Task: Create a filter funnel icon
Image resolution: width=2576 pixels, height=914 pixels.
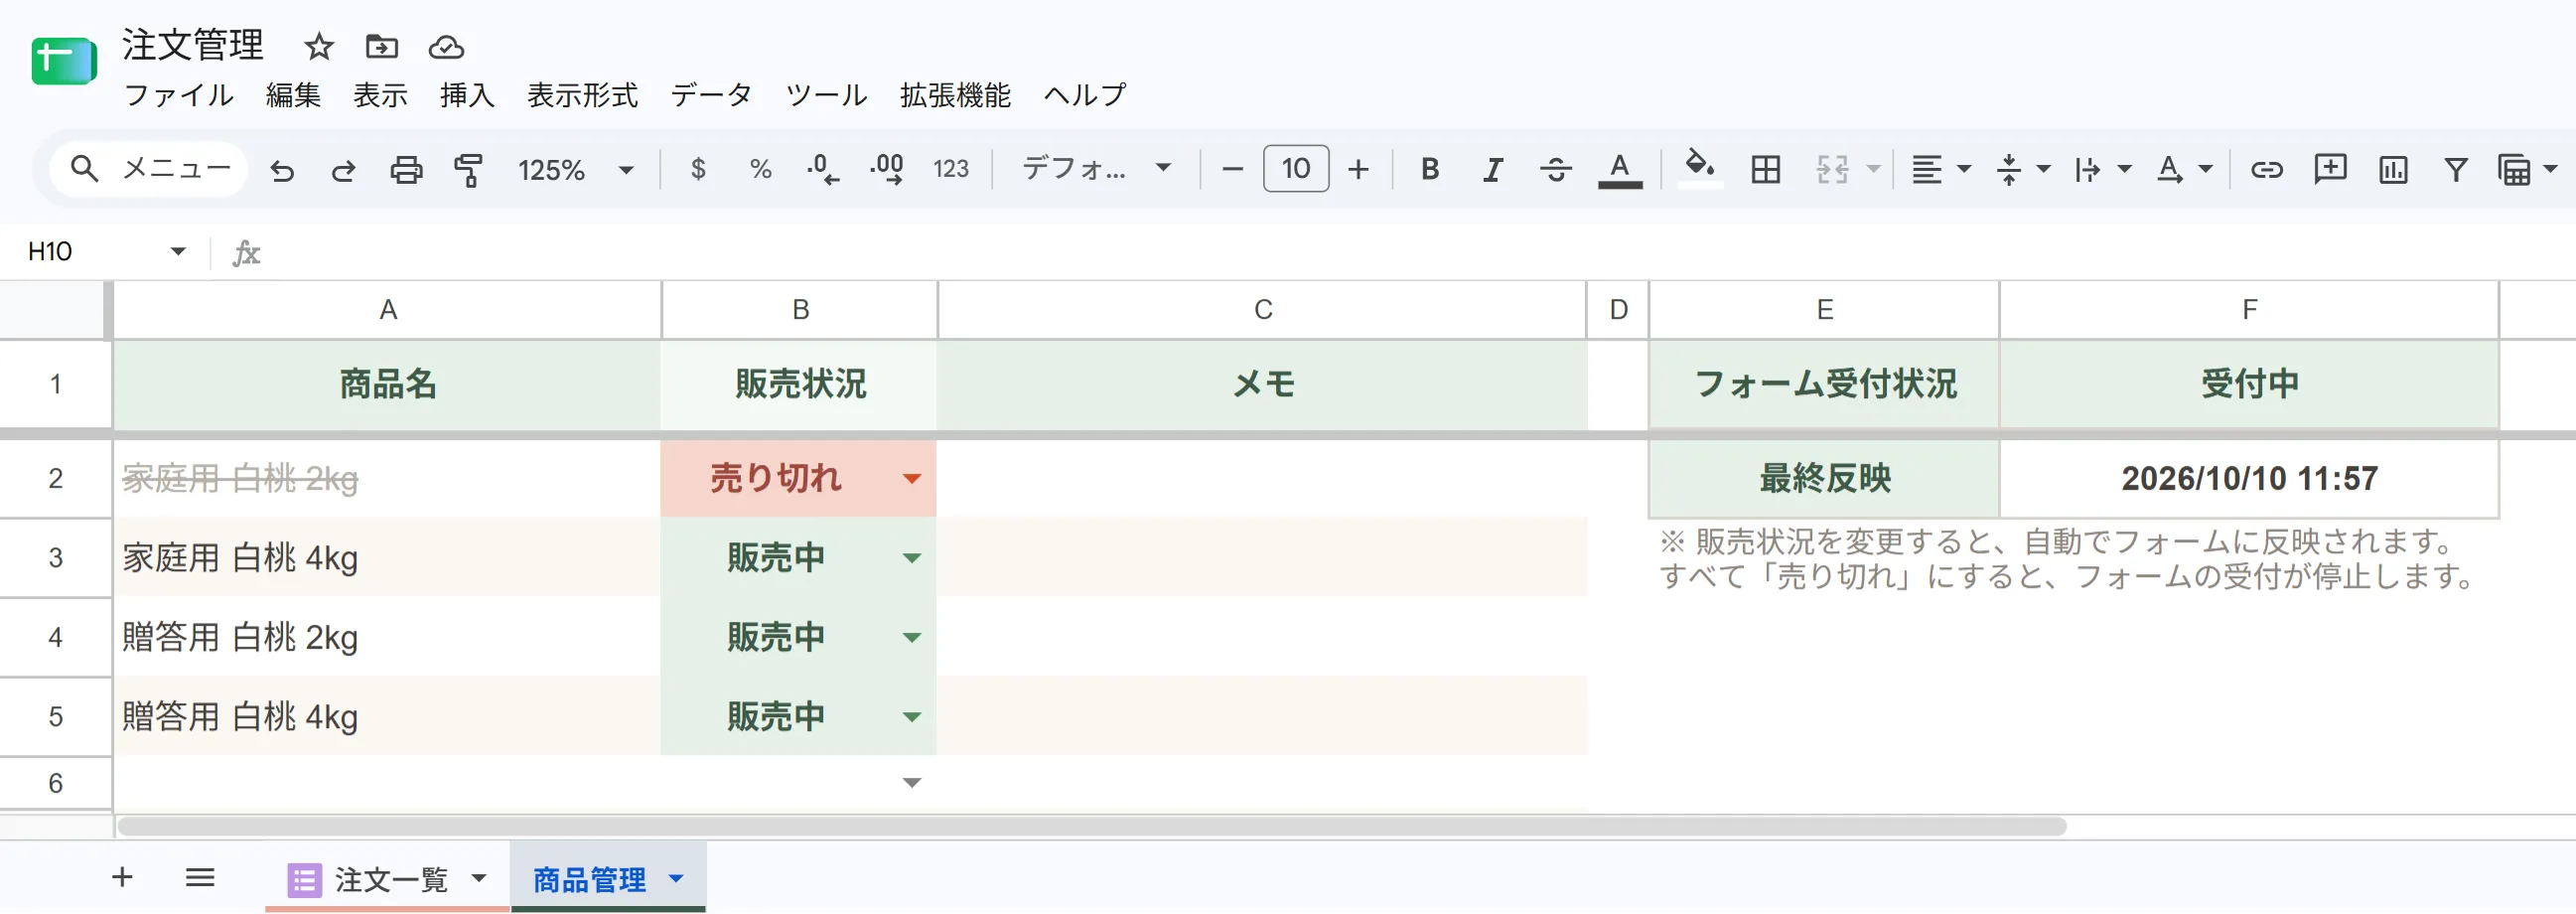Action: pyautogui.click(x=2455, y=169)
